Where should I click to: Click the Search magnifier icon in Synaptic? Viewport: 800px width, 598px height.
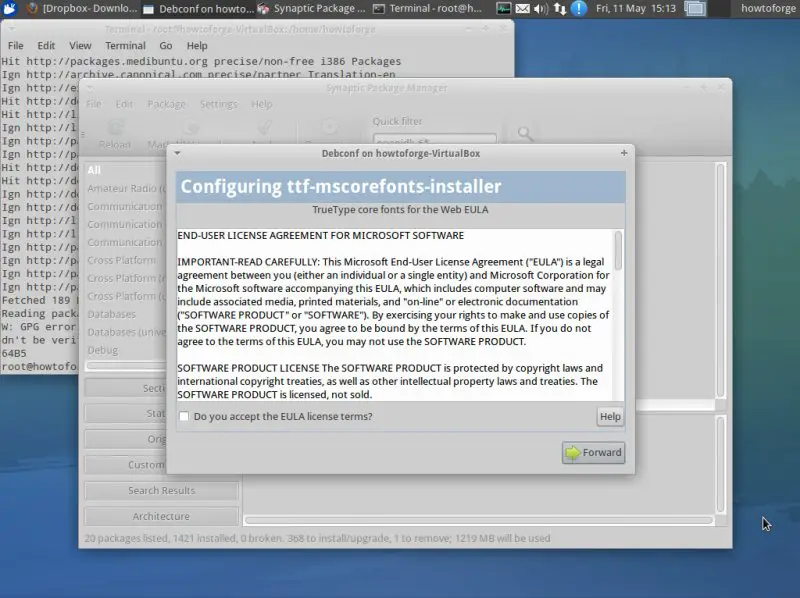[x=525, y=134]
